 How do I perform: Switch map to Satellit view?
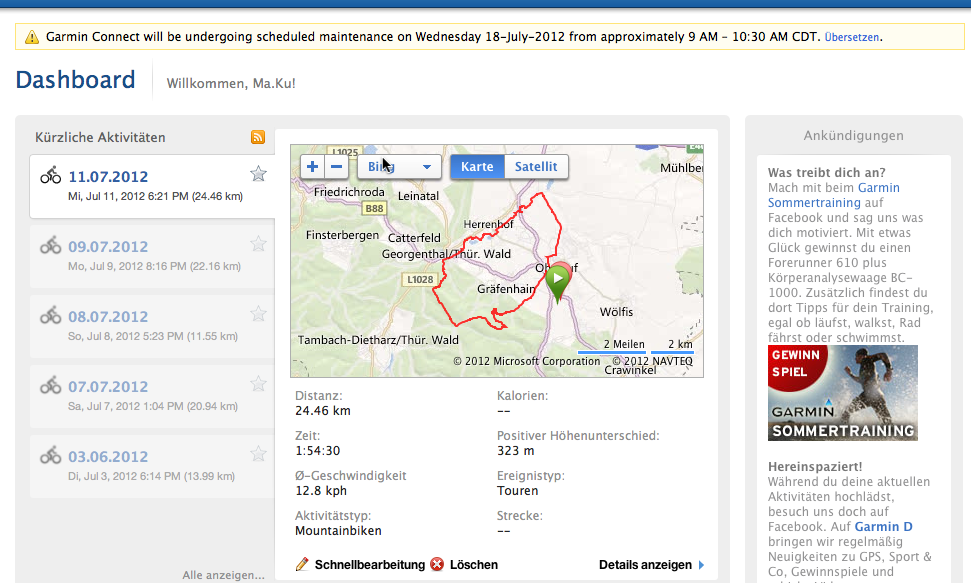pos(536,167)
